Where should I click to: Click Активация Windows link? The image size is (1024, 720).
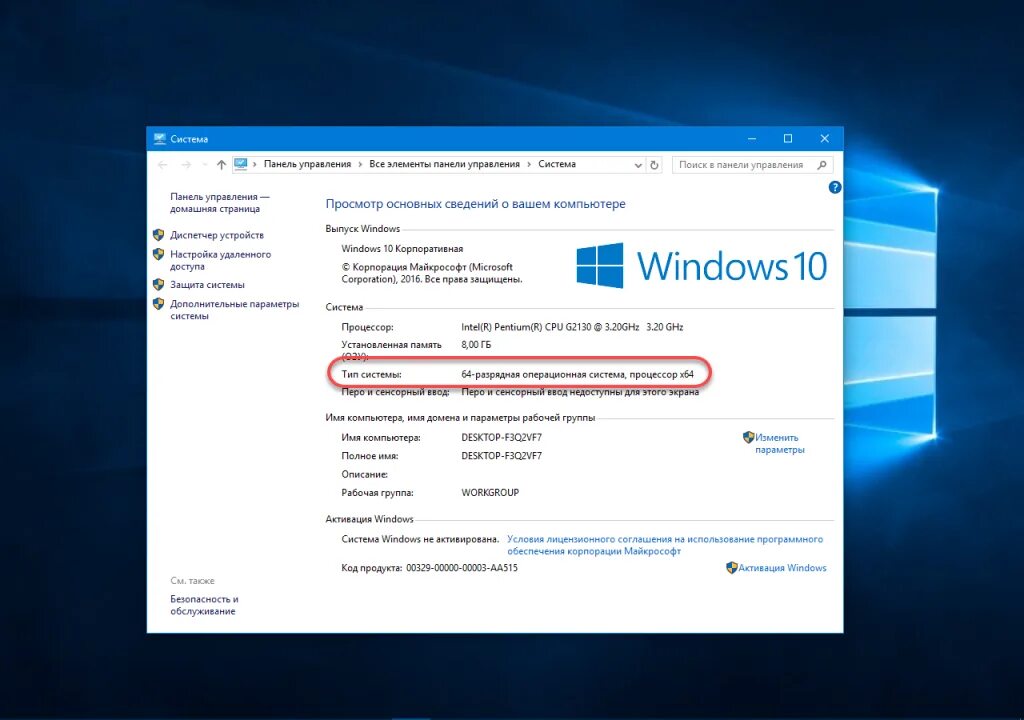[x=782, y=568]
